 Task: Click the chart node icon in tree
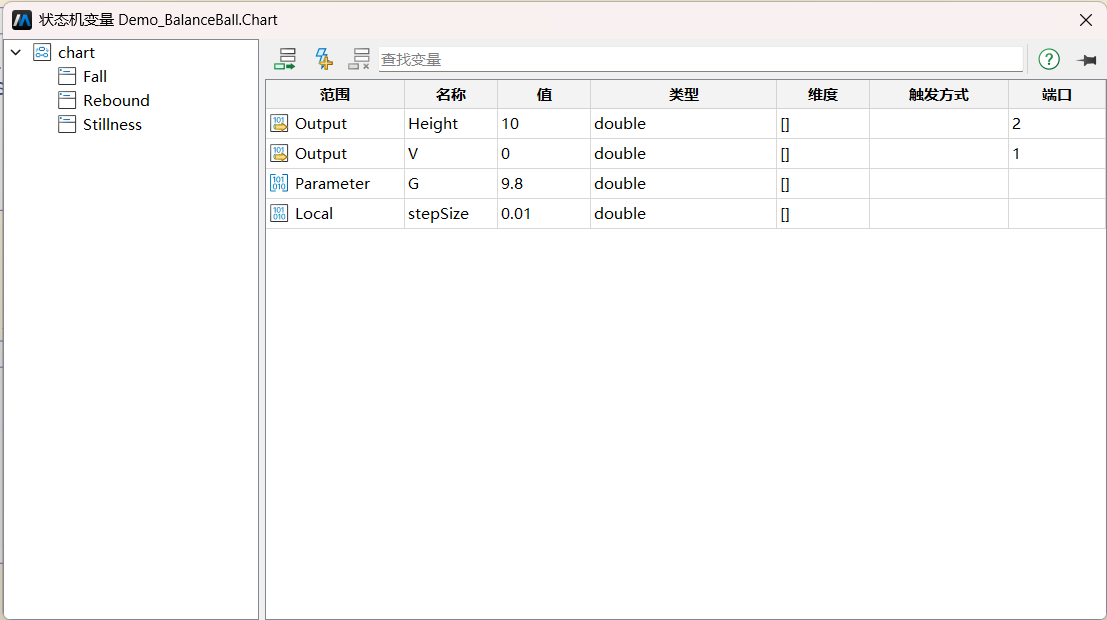click(x=42, y=52)
